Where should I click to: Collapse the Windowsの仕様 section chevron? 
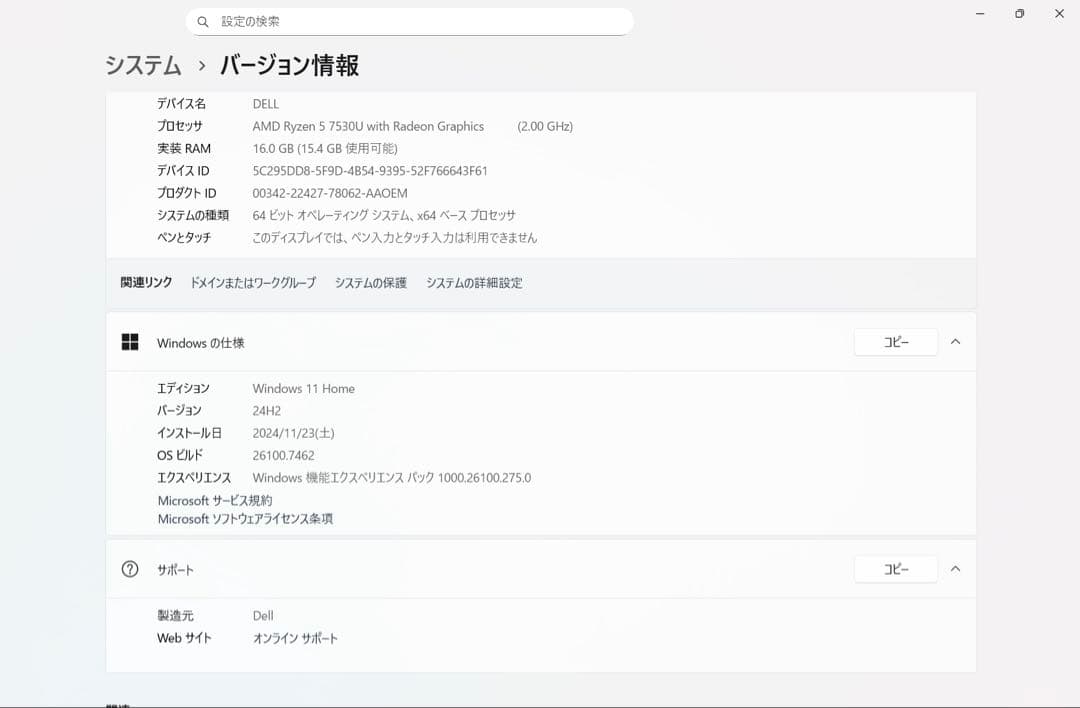click(955, 341)
